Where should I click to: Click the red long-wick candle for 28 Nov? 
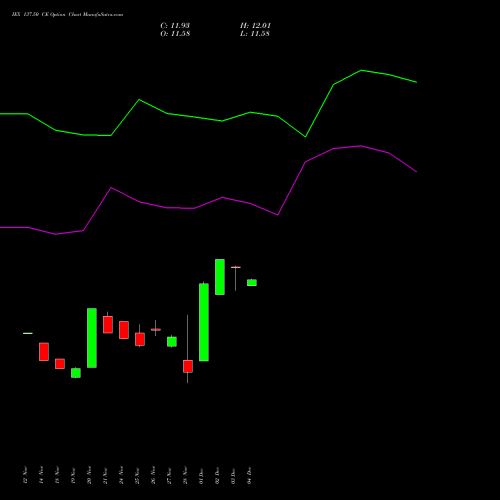pyautogui.click(x=188, y=366)
